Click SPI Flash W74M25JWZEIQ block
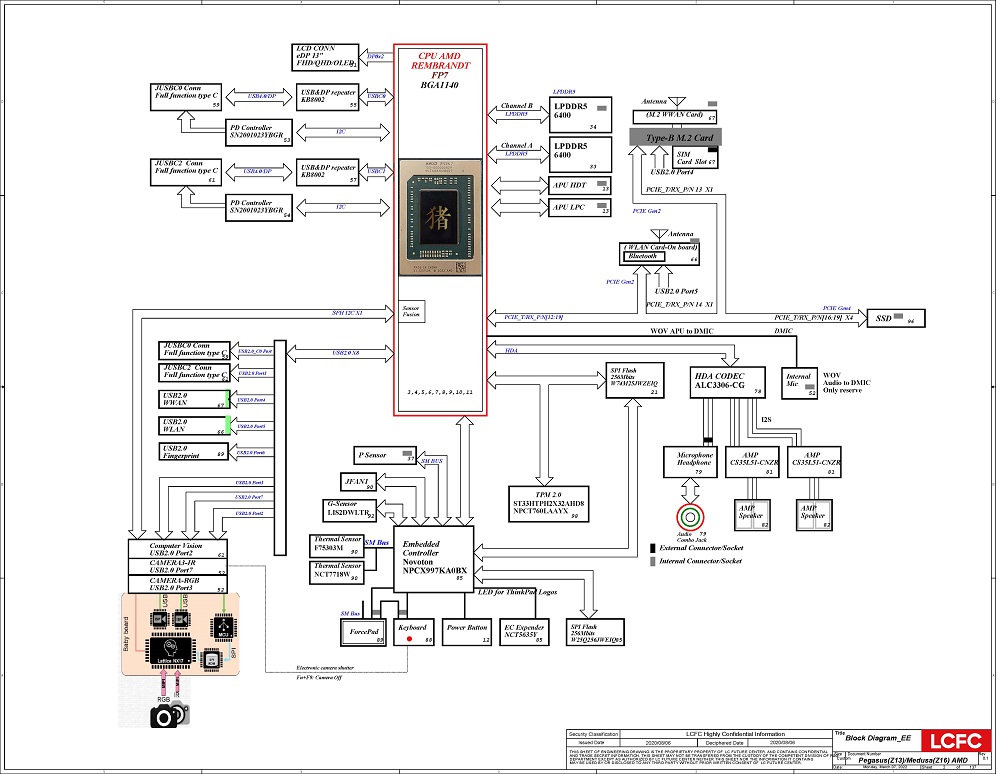 point(635,380)
